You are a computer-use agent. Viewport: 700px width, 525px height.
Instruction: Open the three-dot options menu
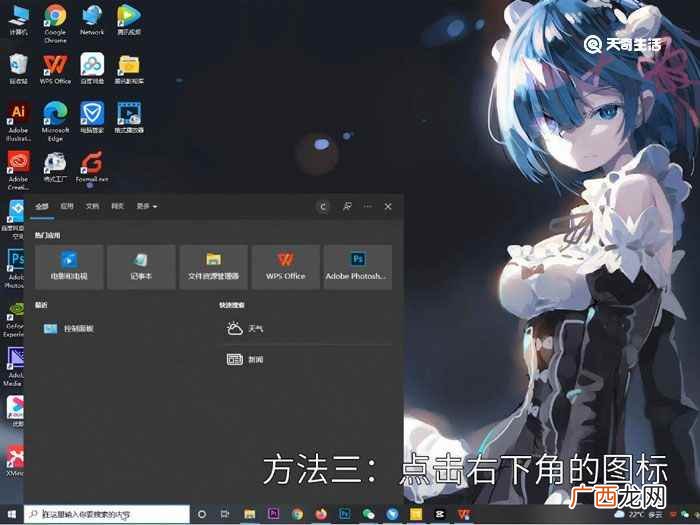(x=367, y=206)
